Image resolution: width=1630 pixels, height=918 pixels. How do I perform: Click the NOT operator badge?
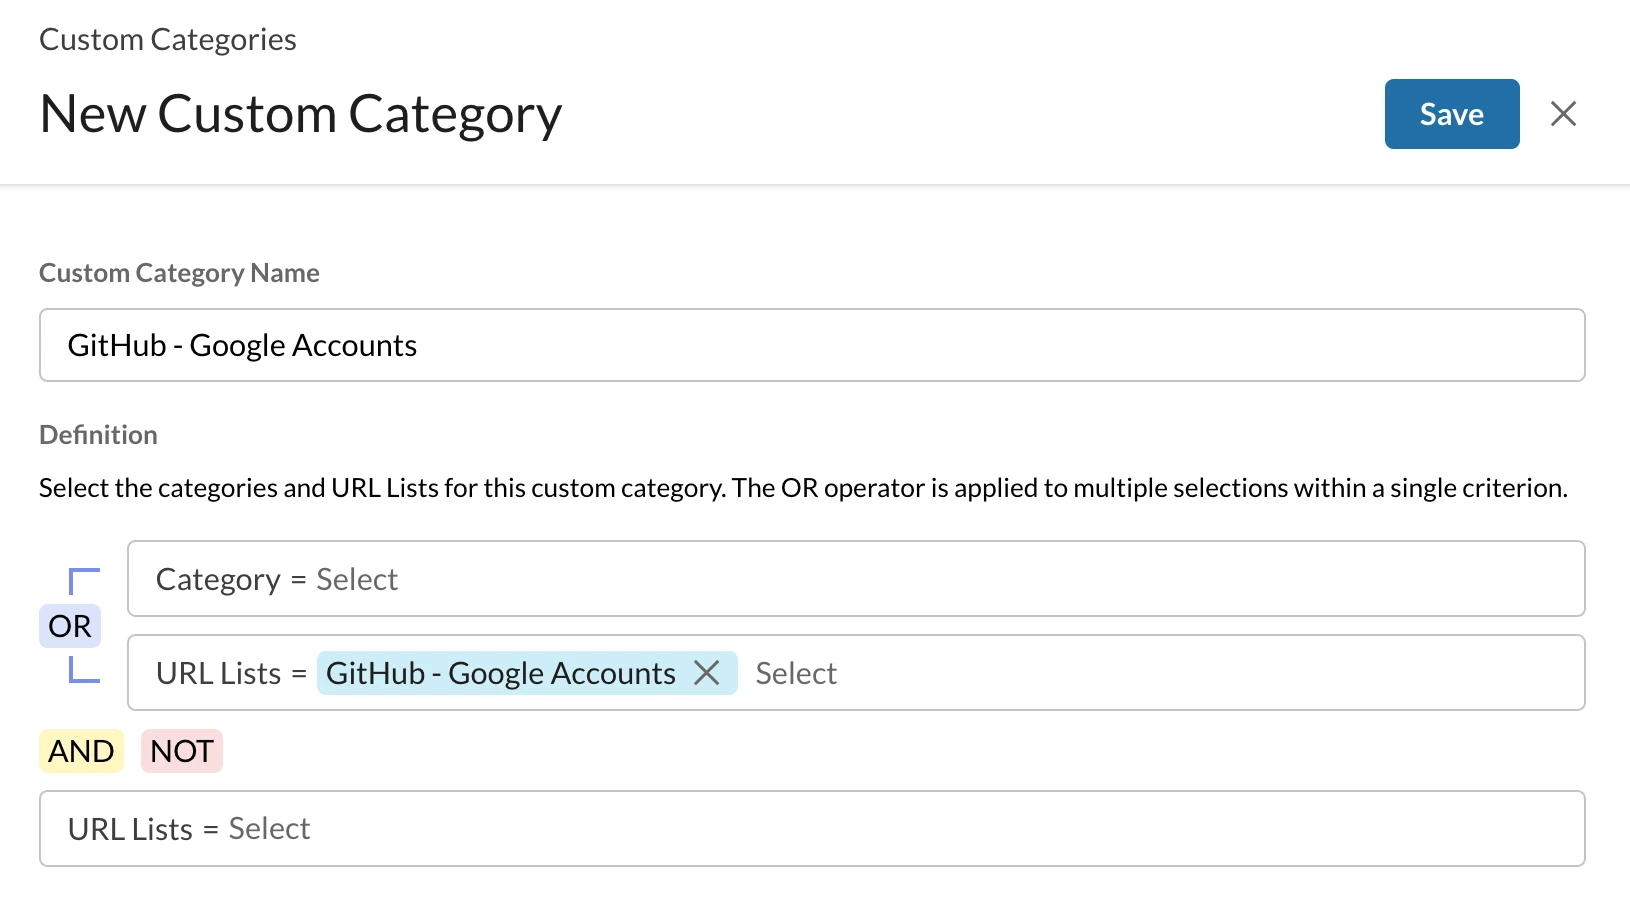point(182,751)
